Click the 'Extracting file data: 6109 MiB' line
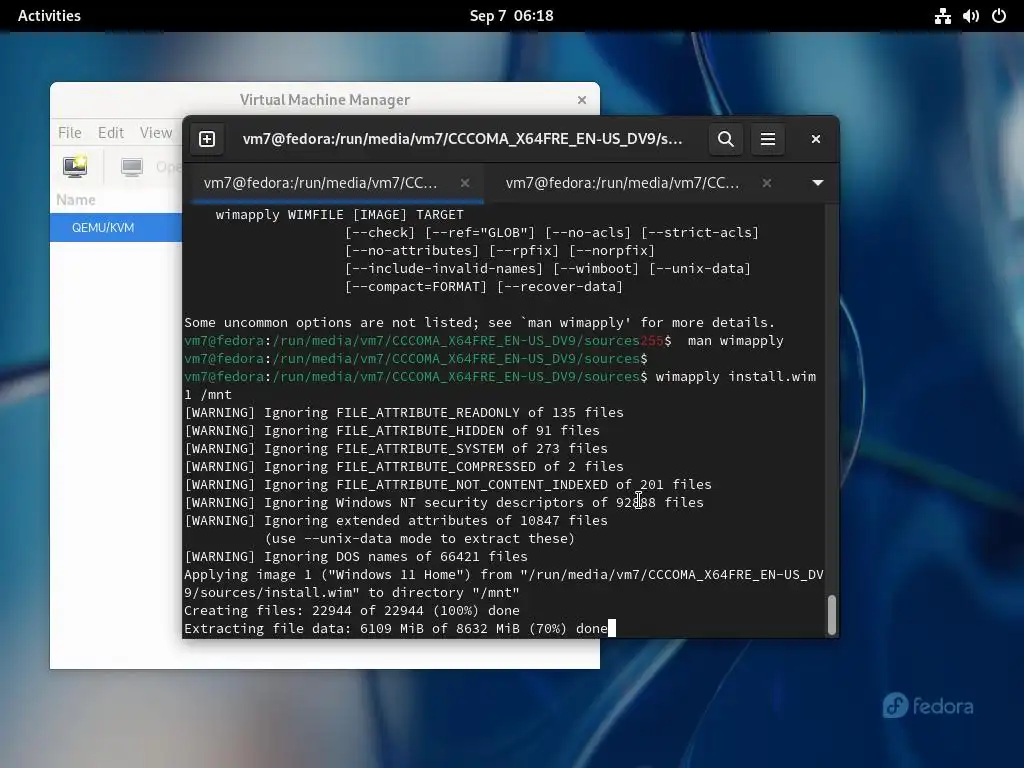Viewport: 1024px width, 768px height. pyautogui.click(x=396, y=629)
